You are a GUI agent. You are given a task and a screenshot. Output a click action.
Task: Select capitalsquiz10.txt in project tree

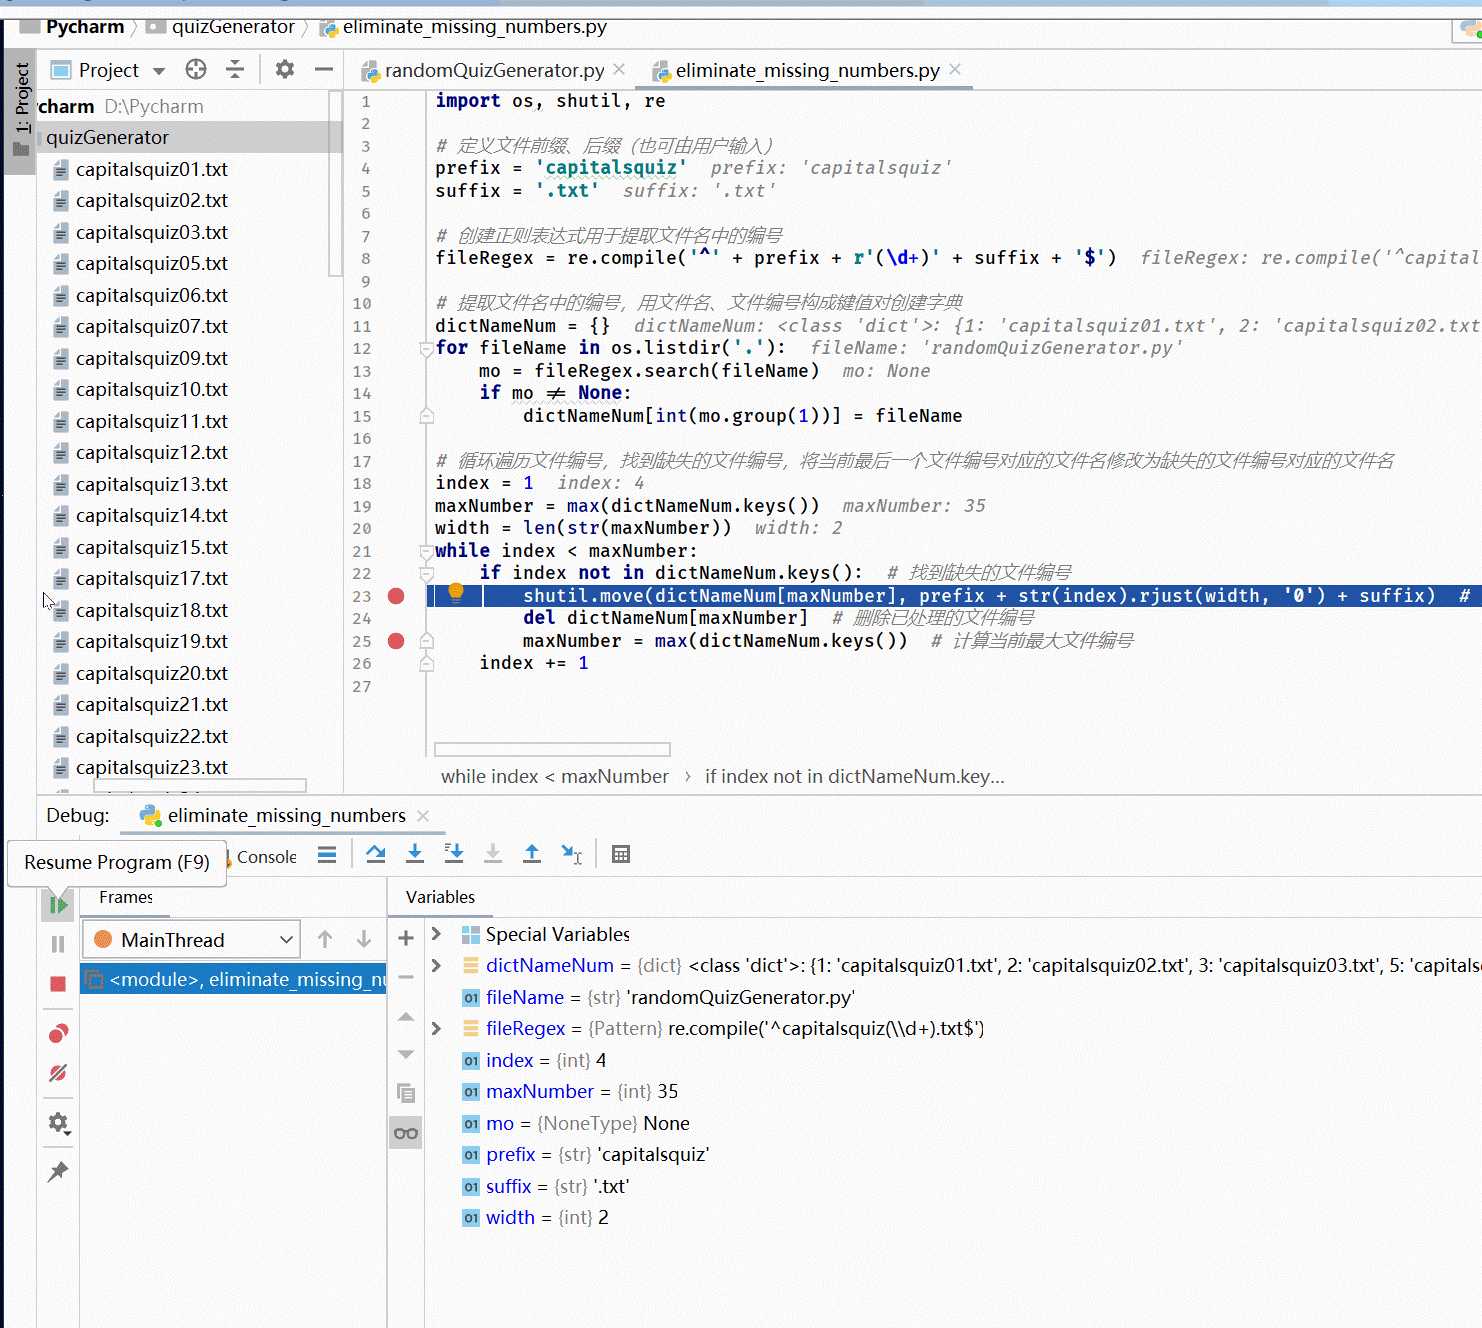tap(151, 389)
